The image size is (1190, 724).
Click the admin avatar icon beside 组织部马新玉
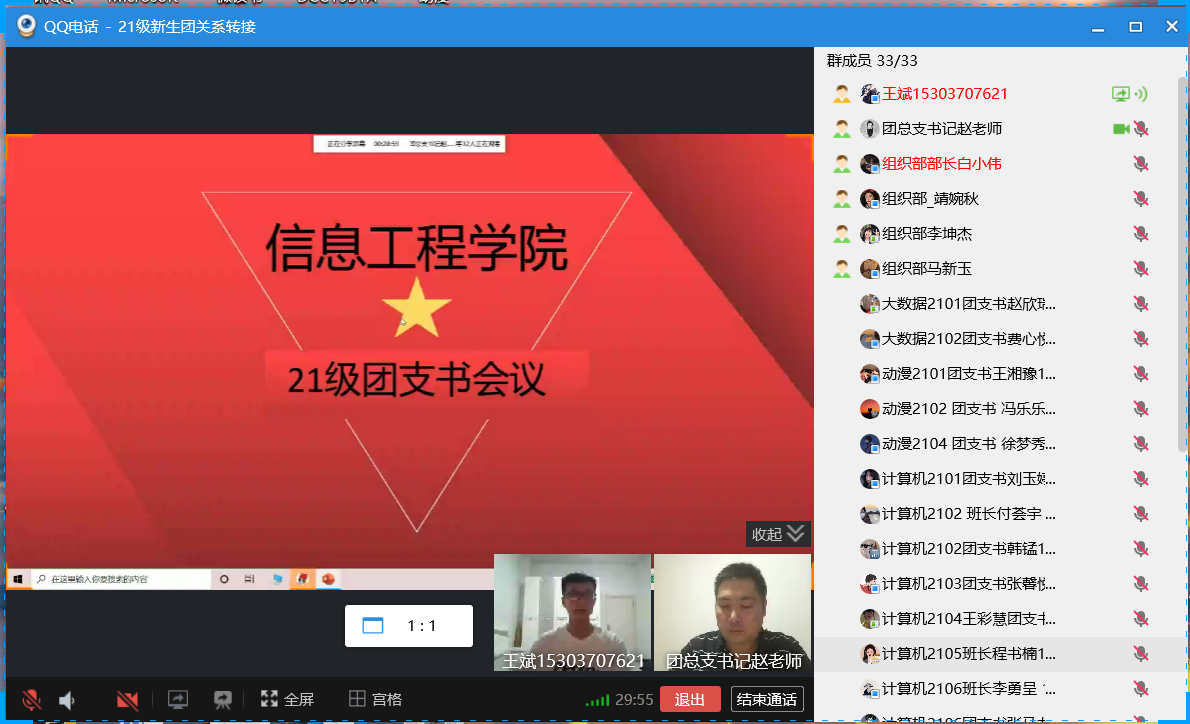point(842,269)
